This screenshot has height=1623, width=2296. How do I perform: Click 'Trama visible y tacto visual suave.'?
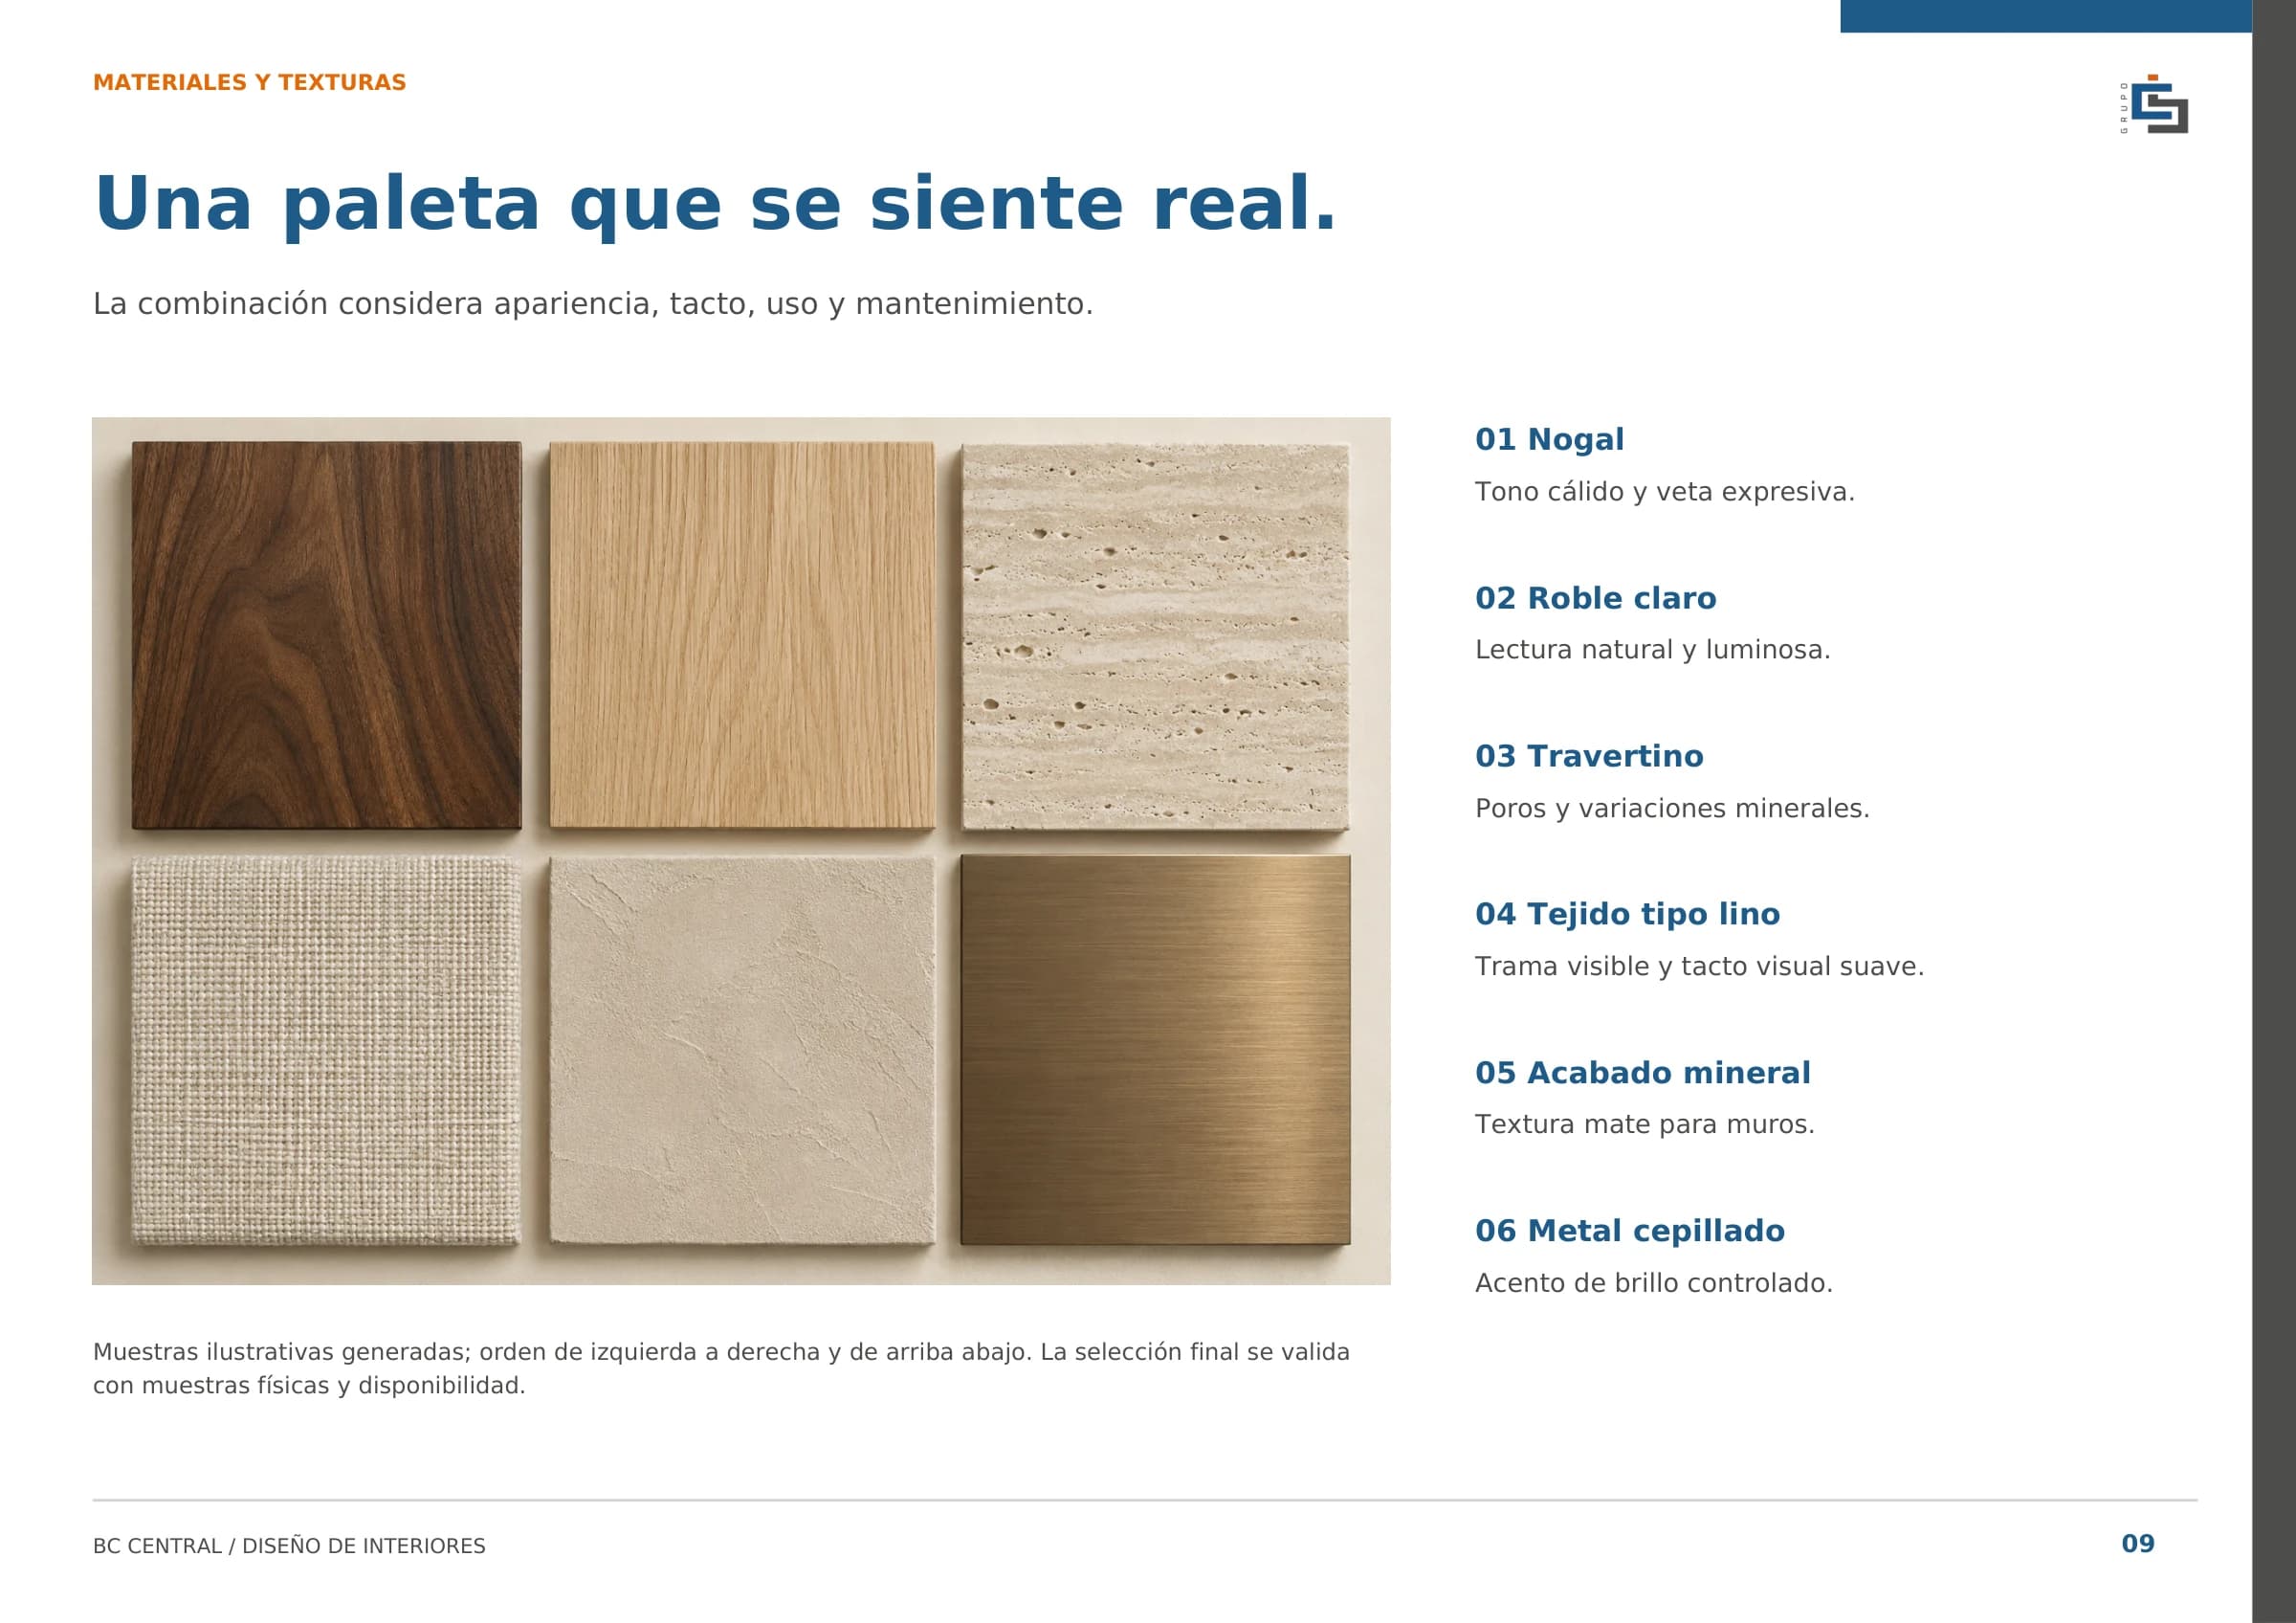1699,966
